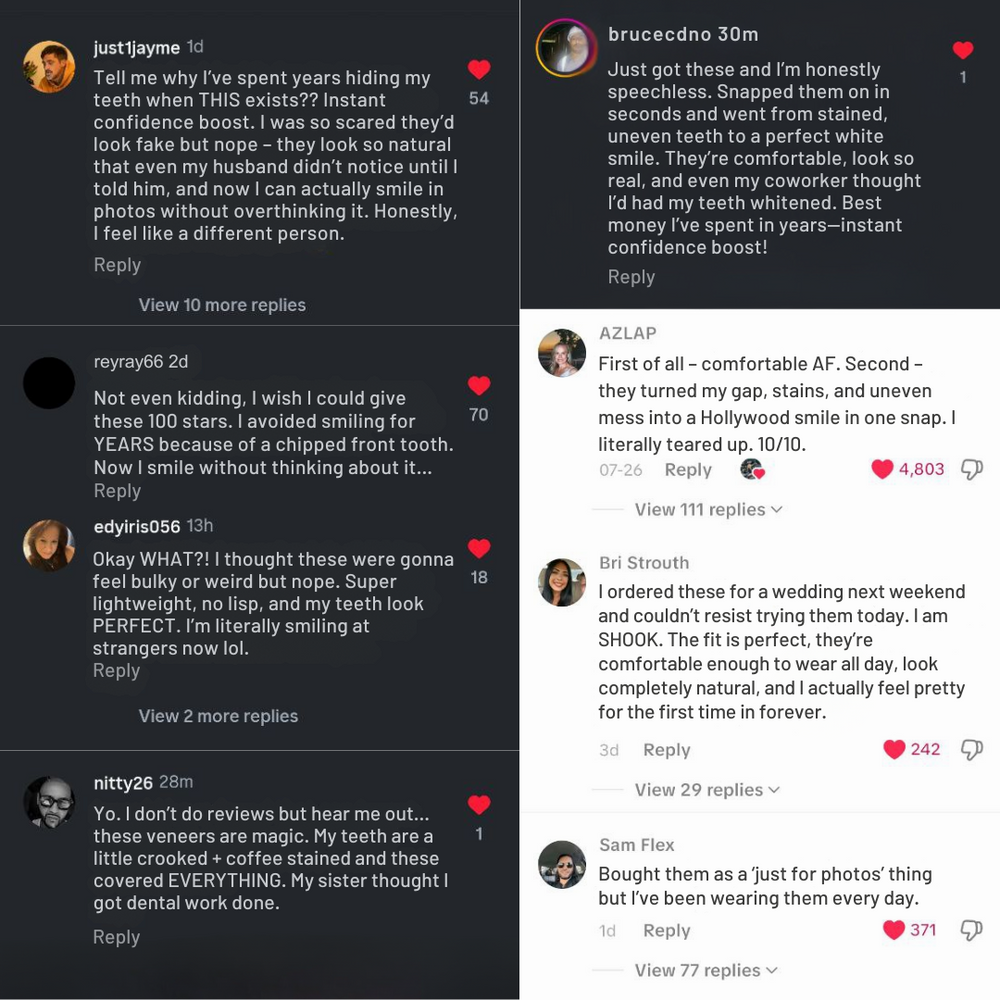Dislike AZLAP's comment
This screenshot has width=1000, height=1000.
coord(971,470)
